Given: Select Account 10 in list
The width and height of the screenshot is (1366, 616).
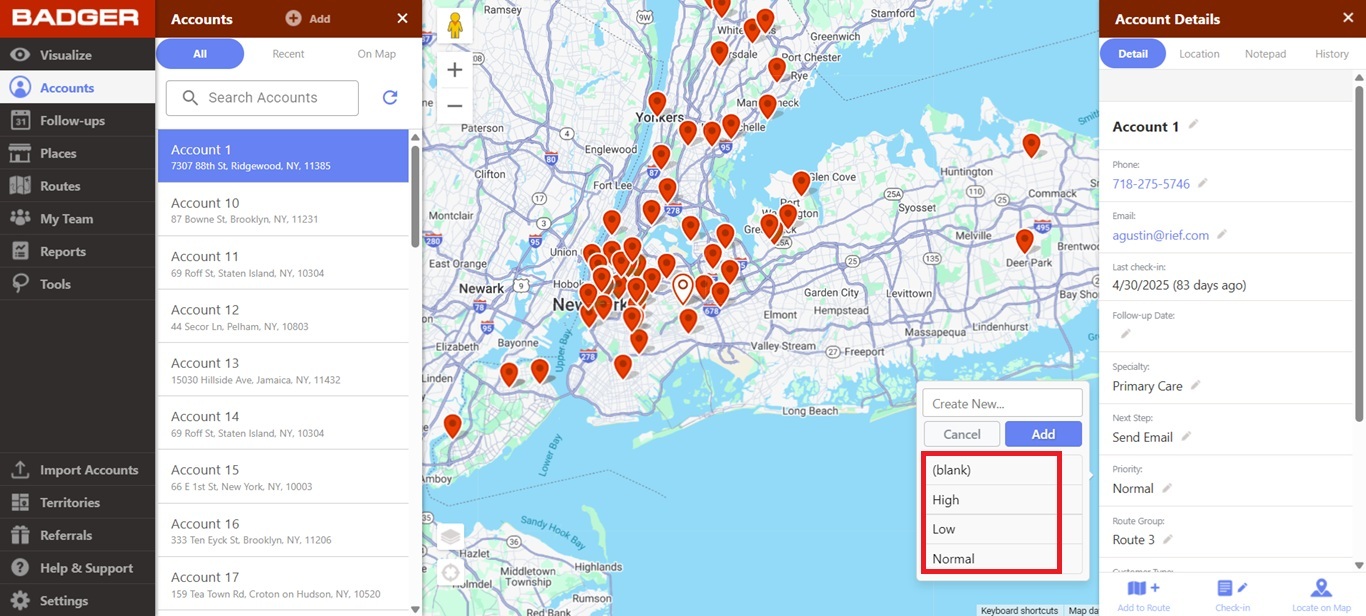Looking at the screenshot, I should pos(283,210).
